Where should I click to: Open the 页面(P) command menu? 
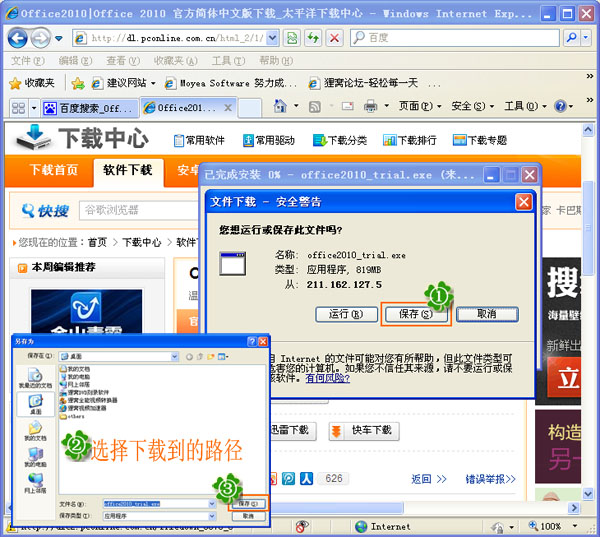click(420, 106)
